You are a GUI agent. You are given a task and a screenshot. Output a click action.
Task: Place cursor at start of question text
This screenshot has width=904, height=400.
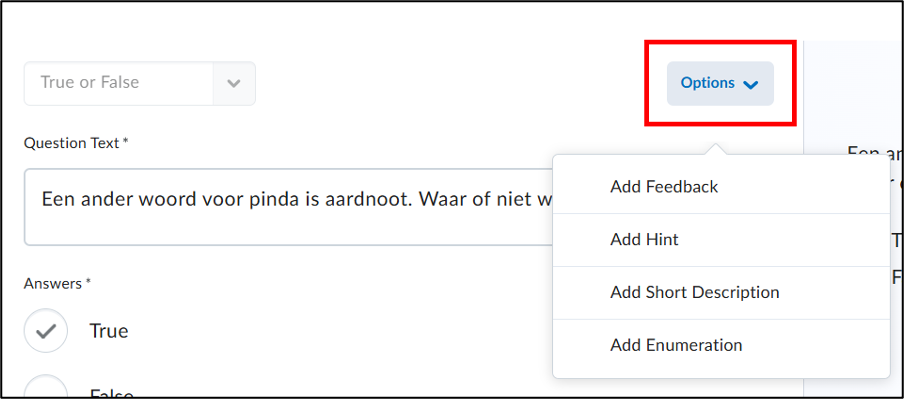pos(43,198)
